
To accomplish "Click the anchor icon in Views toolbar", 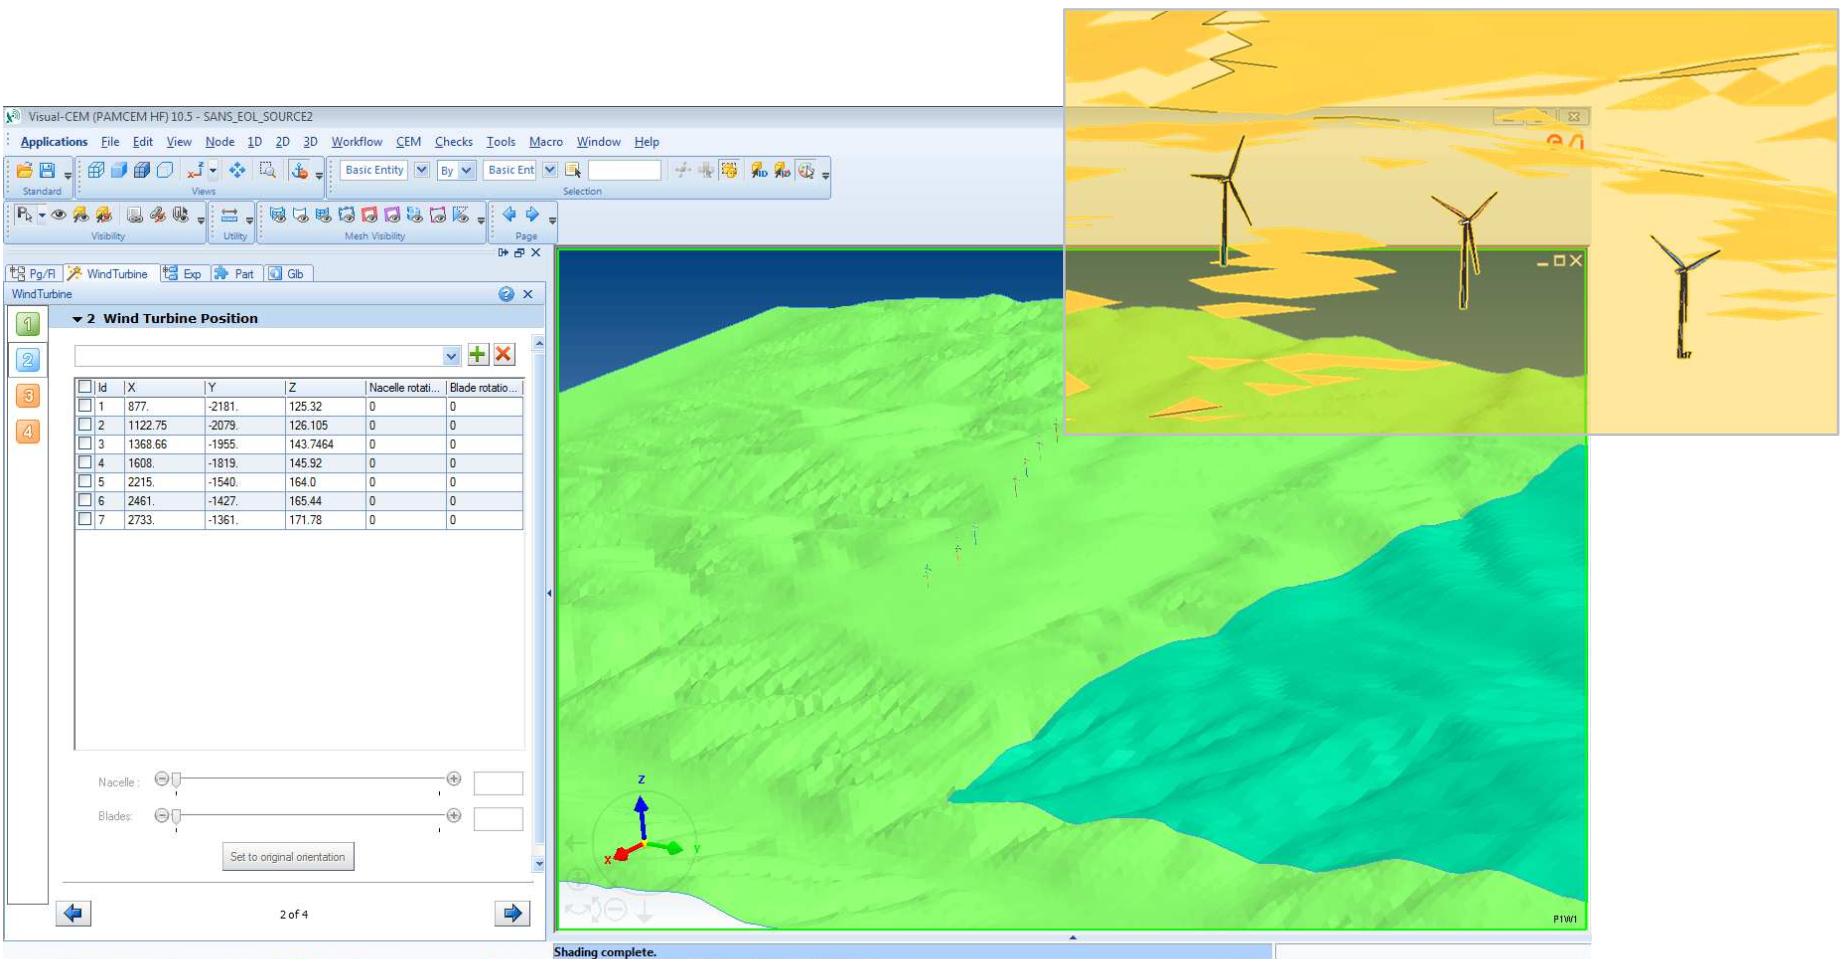I will [299, 170].
